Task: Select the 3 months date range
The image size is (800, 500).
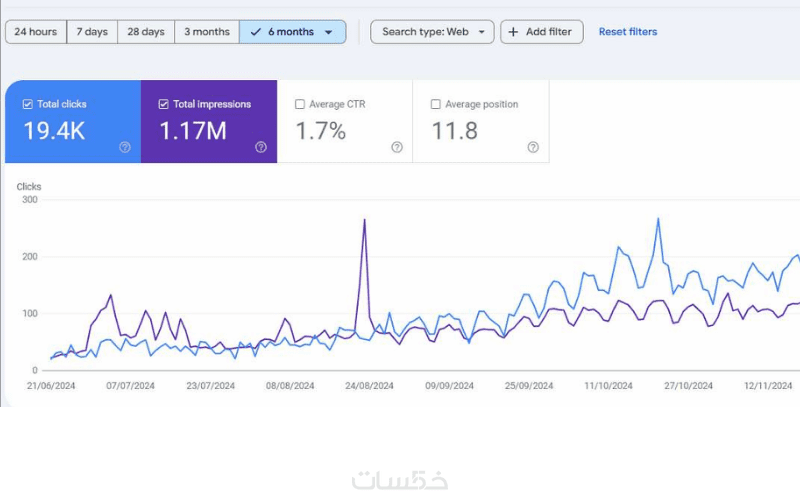Action: (207, 32)
